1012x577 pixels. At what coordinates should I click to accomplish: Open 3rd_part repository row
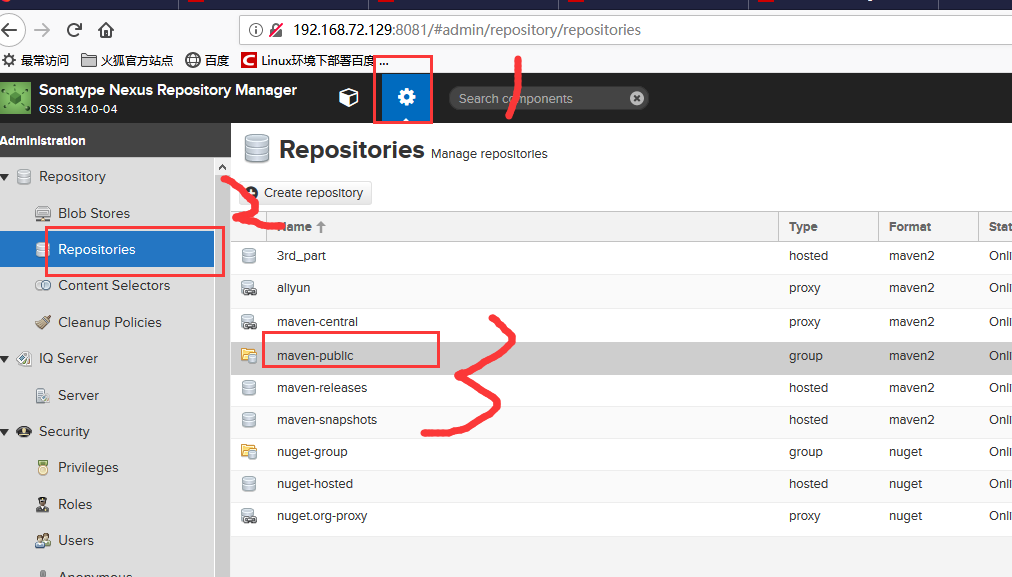622,256
